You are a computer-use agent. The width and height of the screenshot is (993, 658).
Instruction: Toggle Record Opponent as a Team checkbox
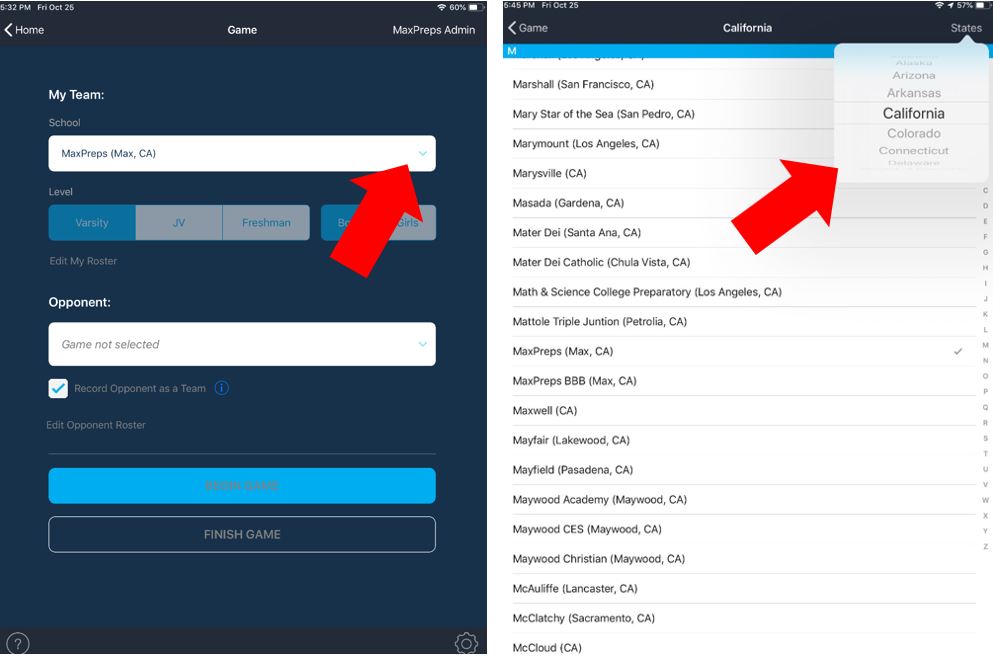pos(58,388)
